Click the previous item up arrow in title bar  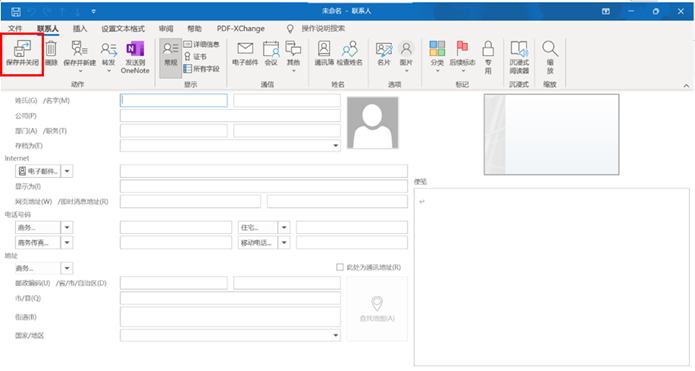click(62, 12)
